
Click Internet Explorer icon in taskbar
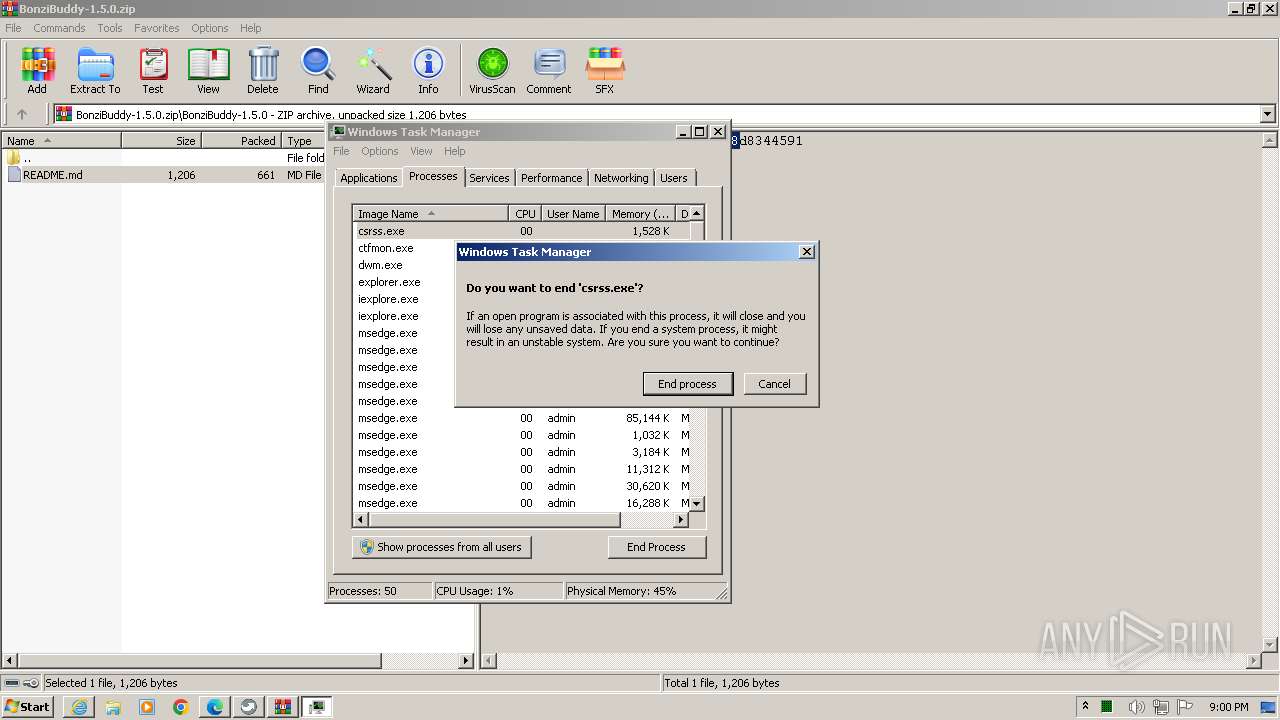coord(79,706)
